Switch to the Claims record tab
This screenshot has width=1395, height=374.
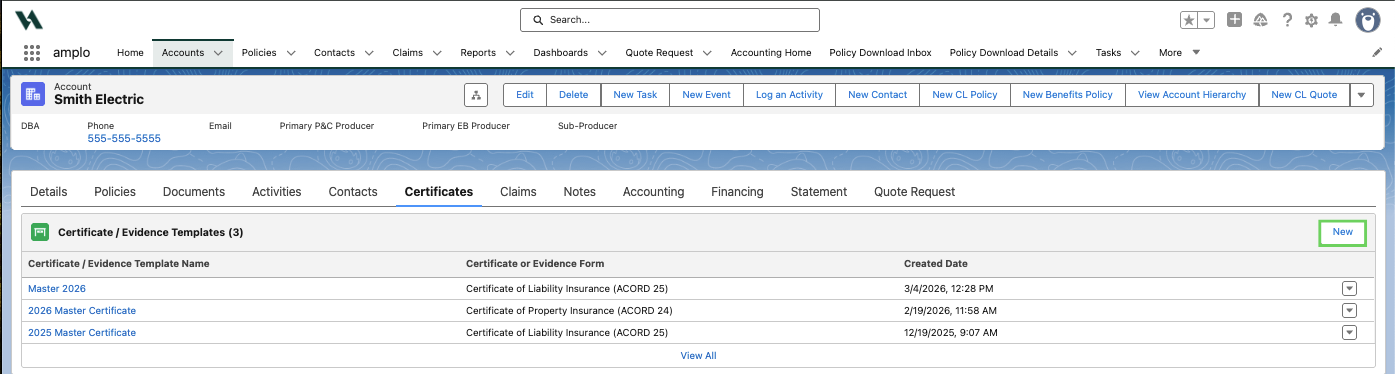(x=518, y=192)
